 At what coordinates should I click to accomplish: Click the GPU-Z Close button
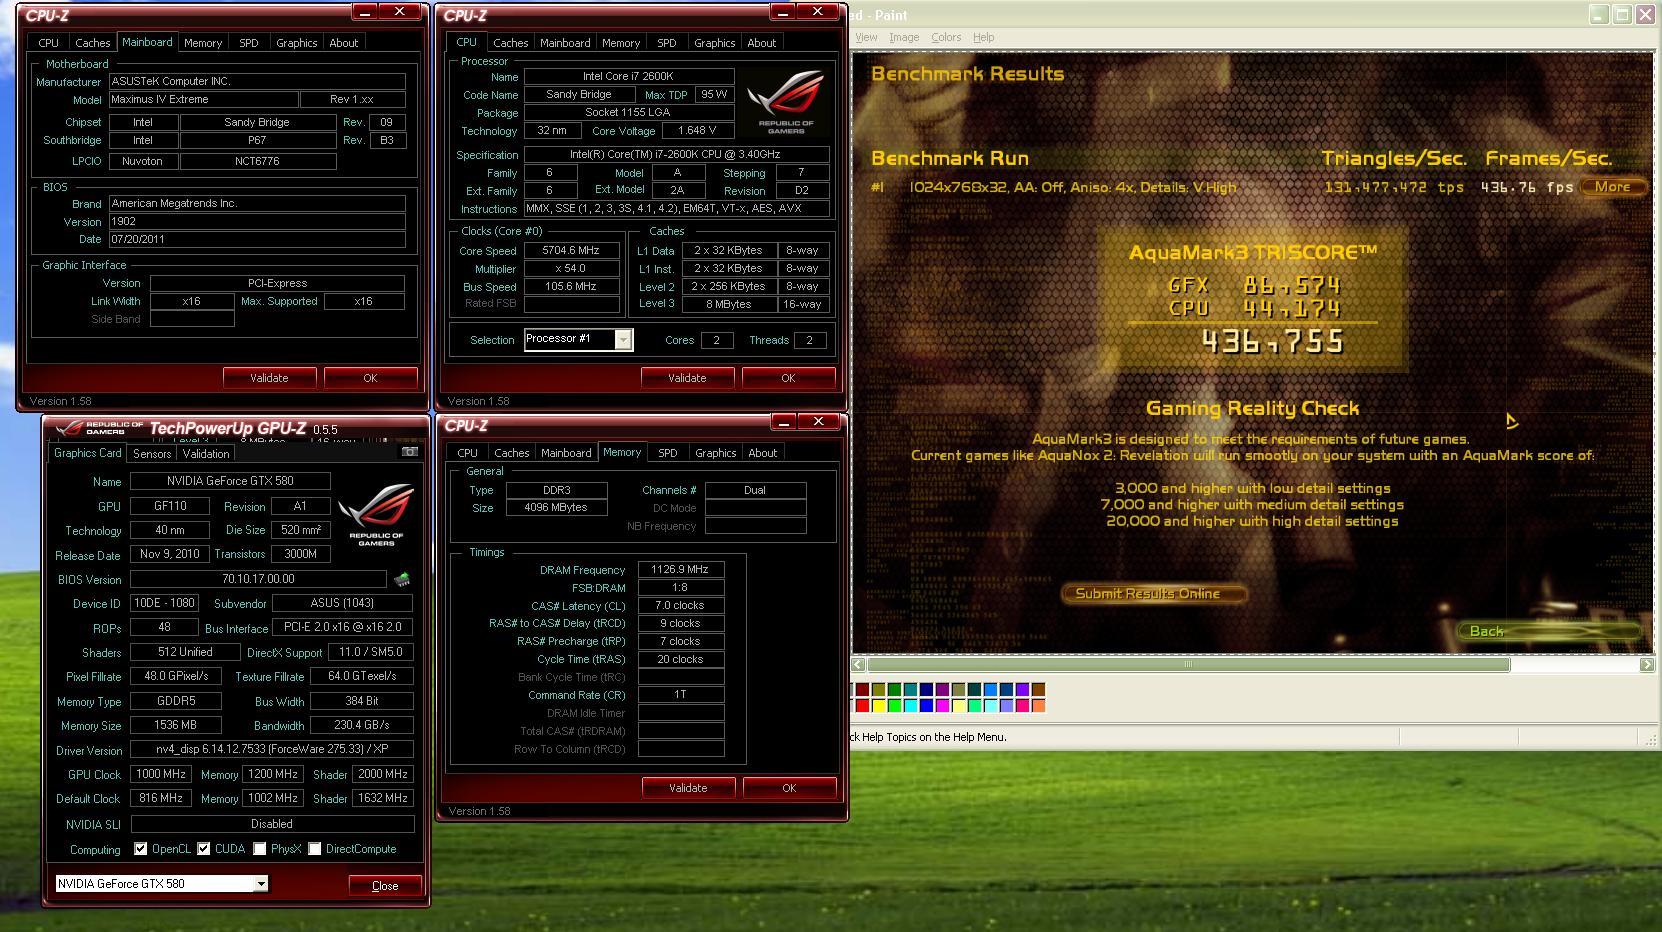point(385,886)
